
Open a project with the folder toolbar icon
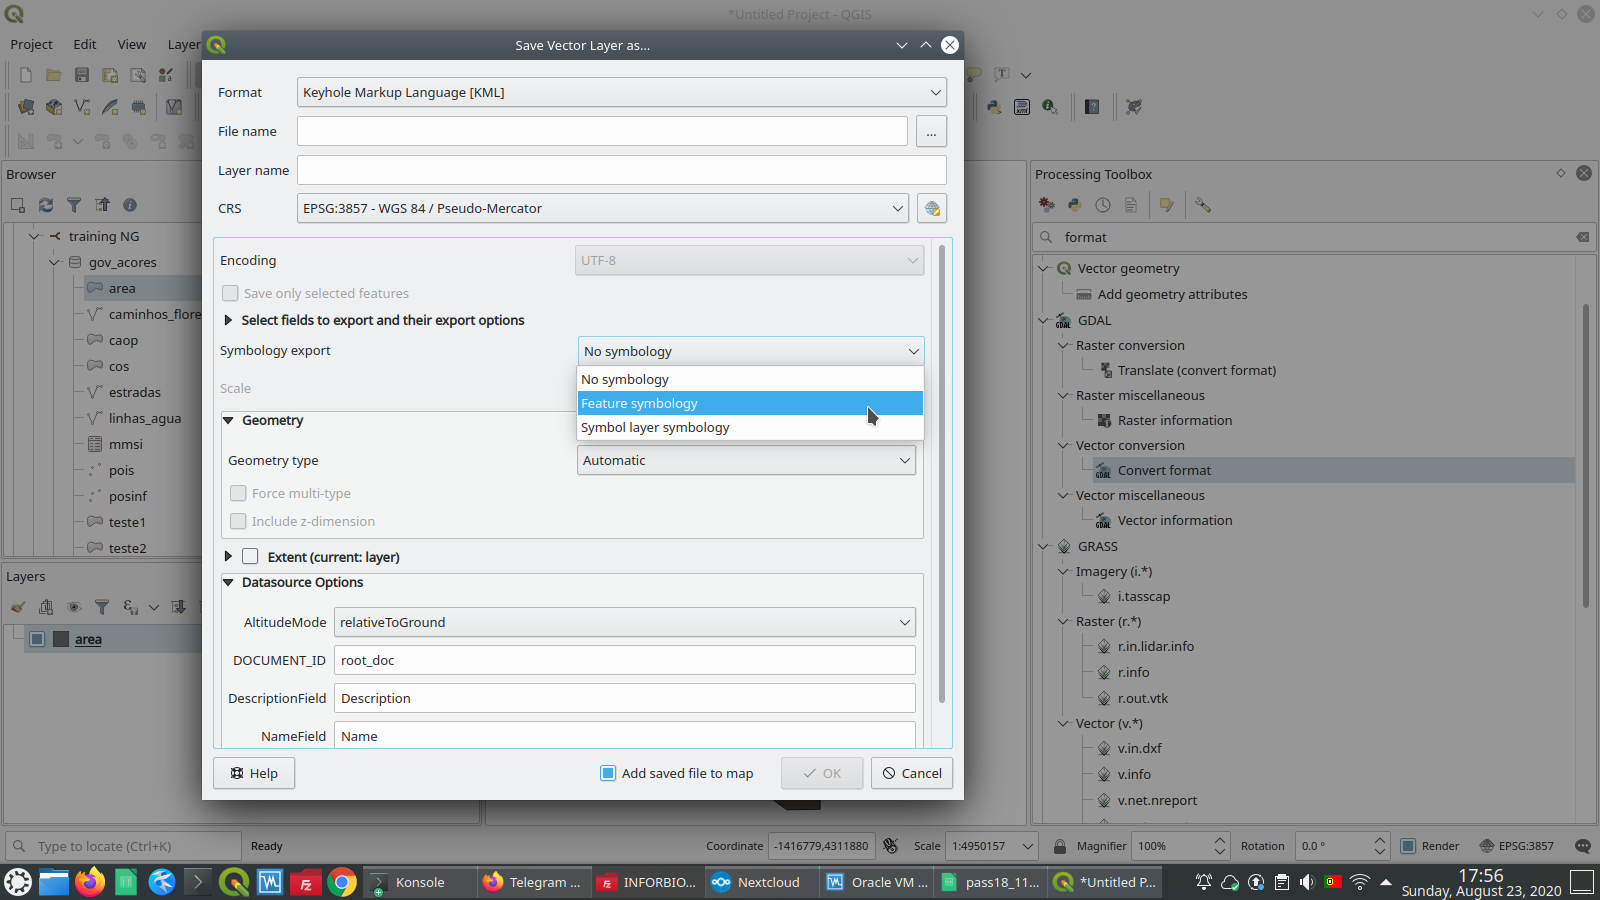(54, 75)
